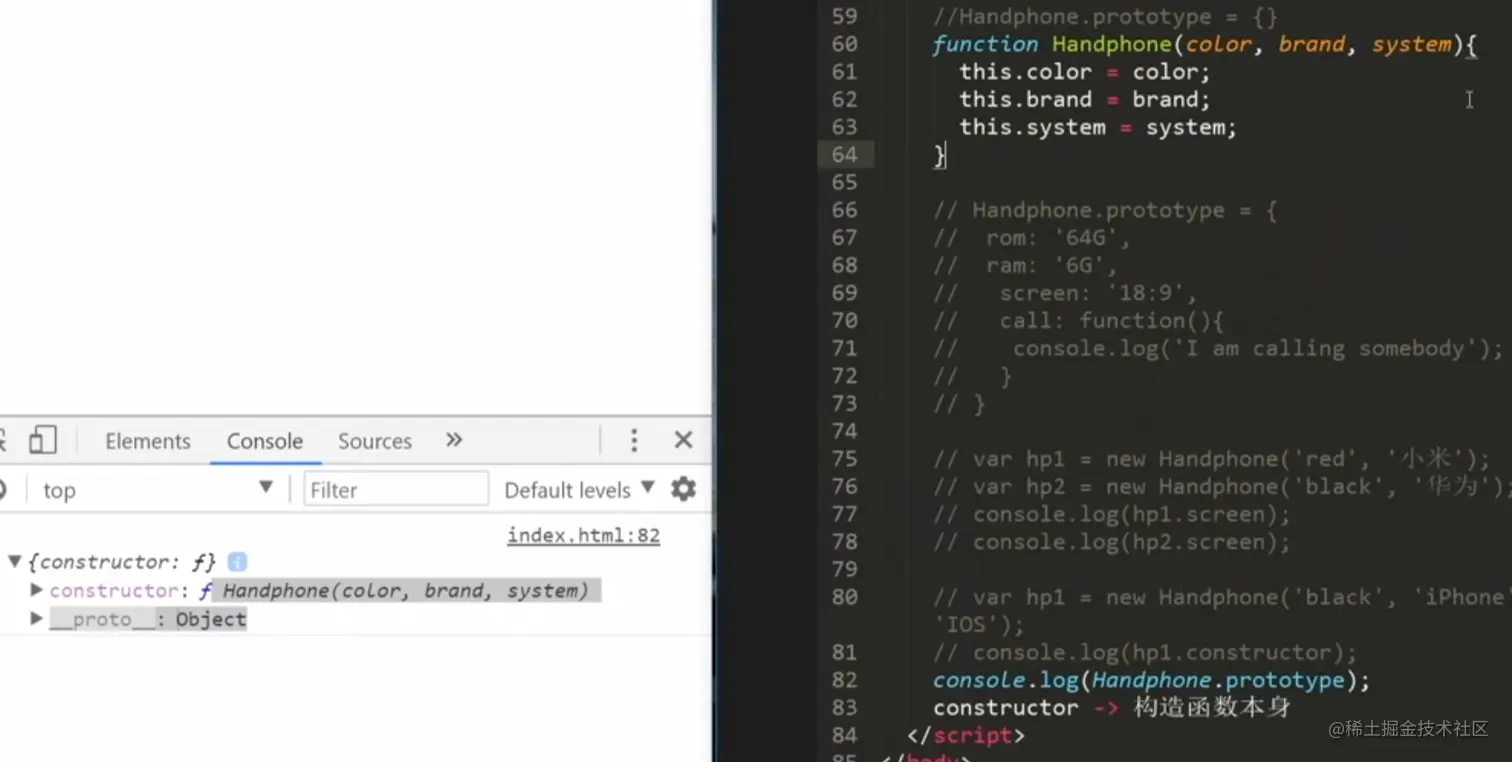Click this.color = color; on line 61

[x=1084, y=72]
